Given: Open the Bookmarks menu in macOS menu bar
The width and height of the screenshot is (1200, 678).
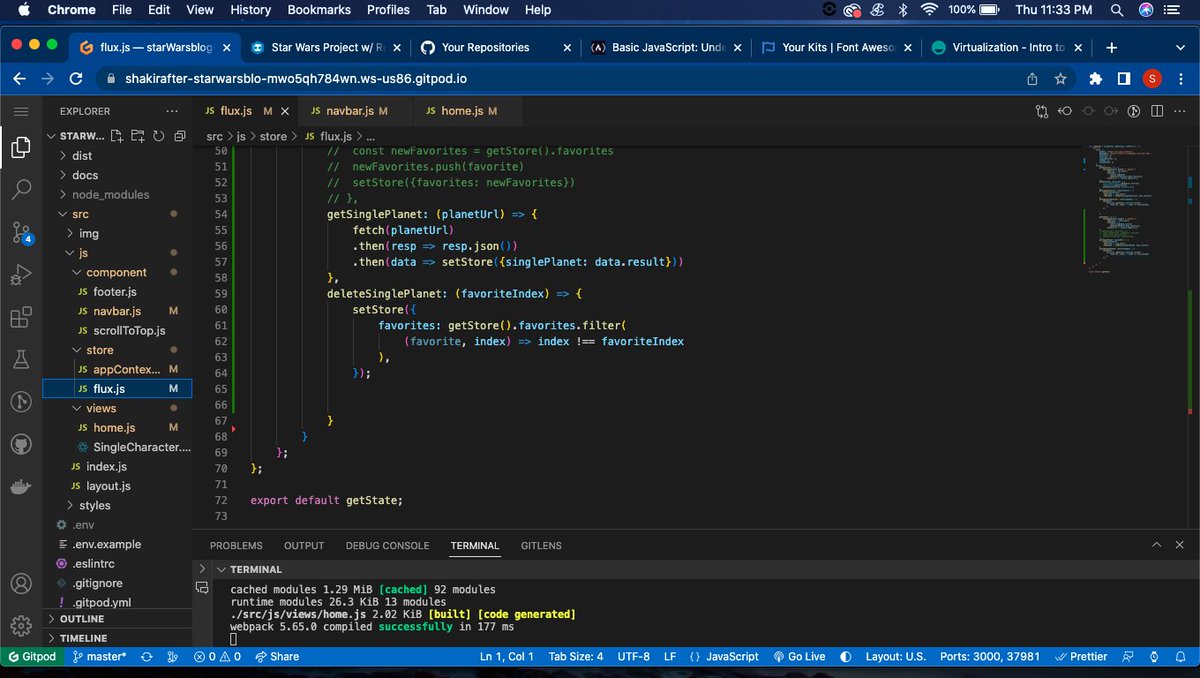Looking at the screenshot, I should click(x=319, y=10).
